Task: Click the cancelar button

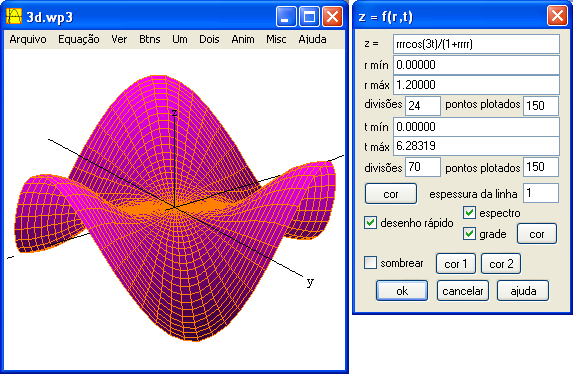Action: pos(463,291)
